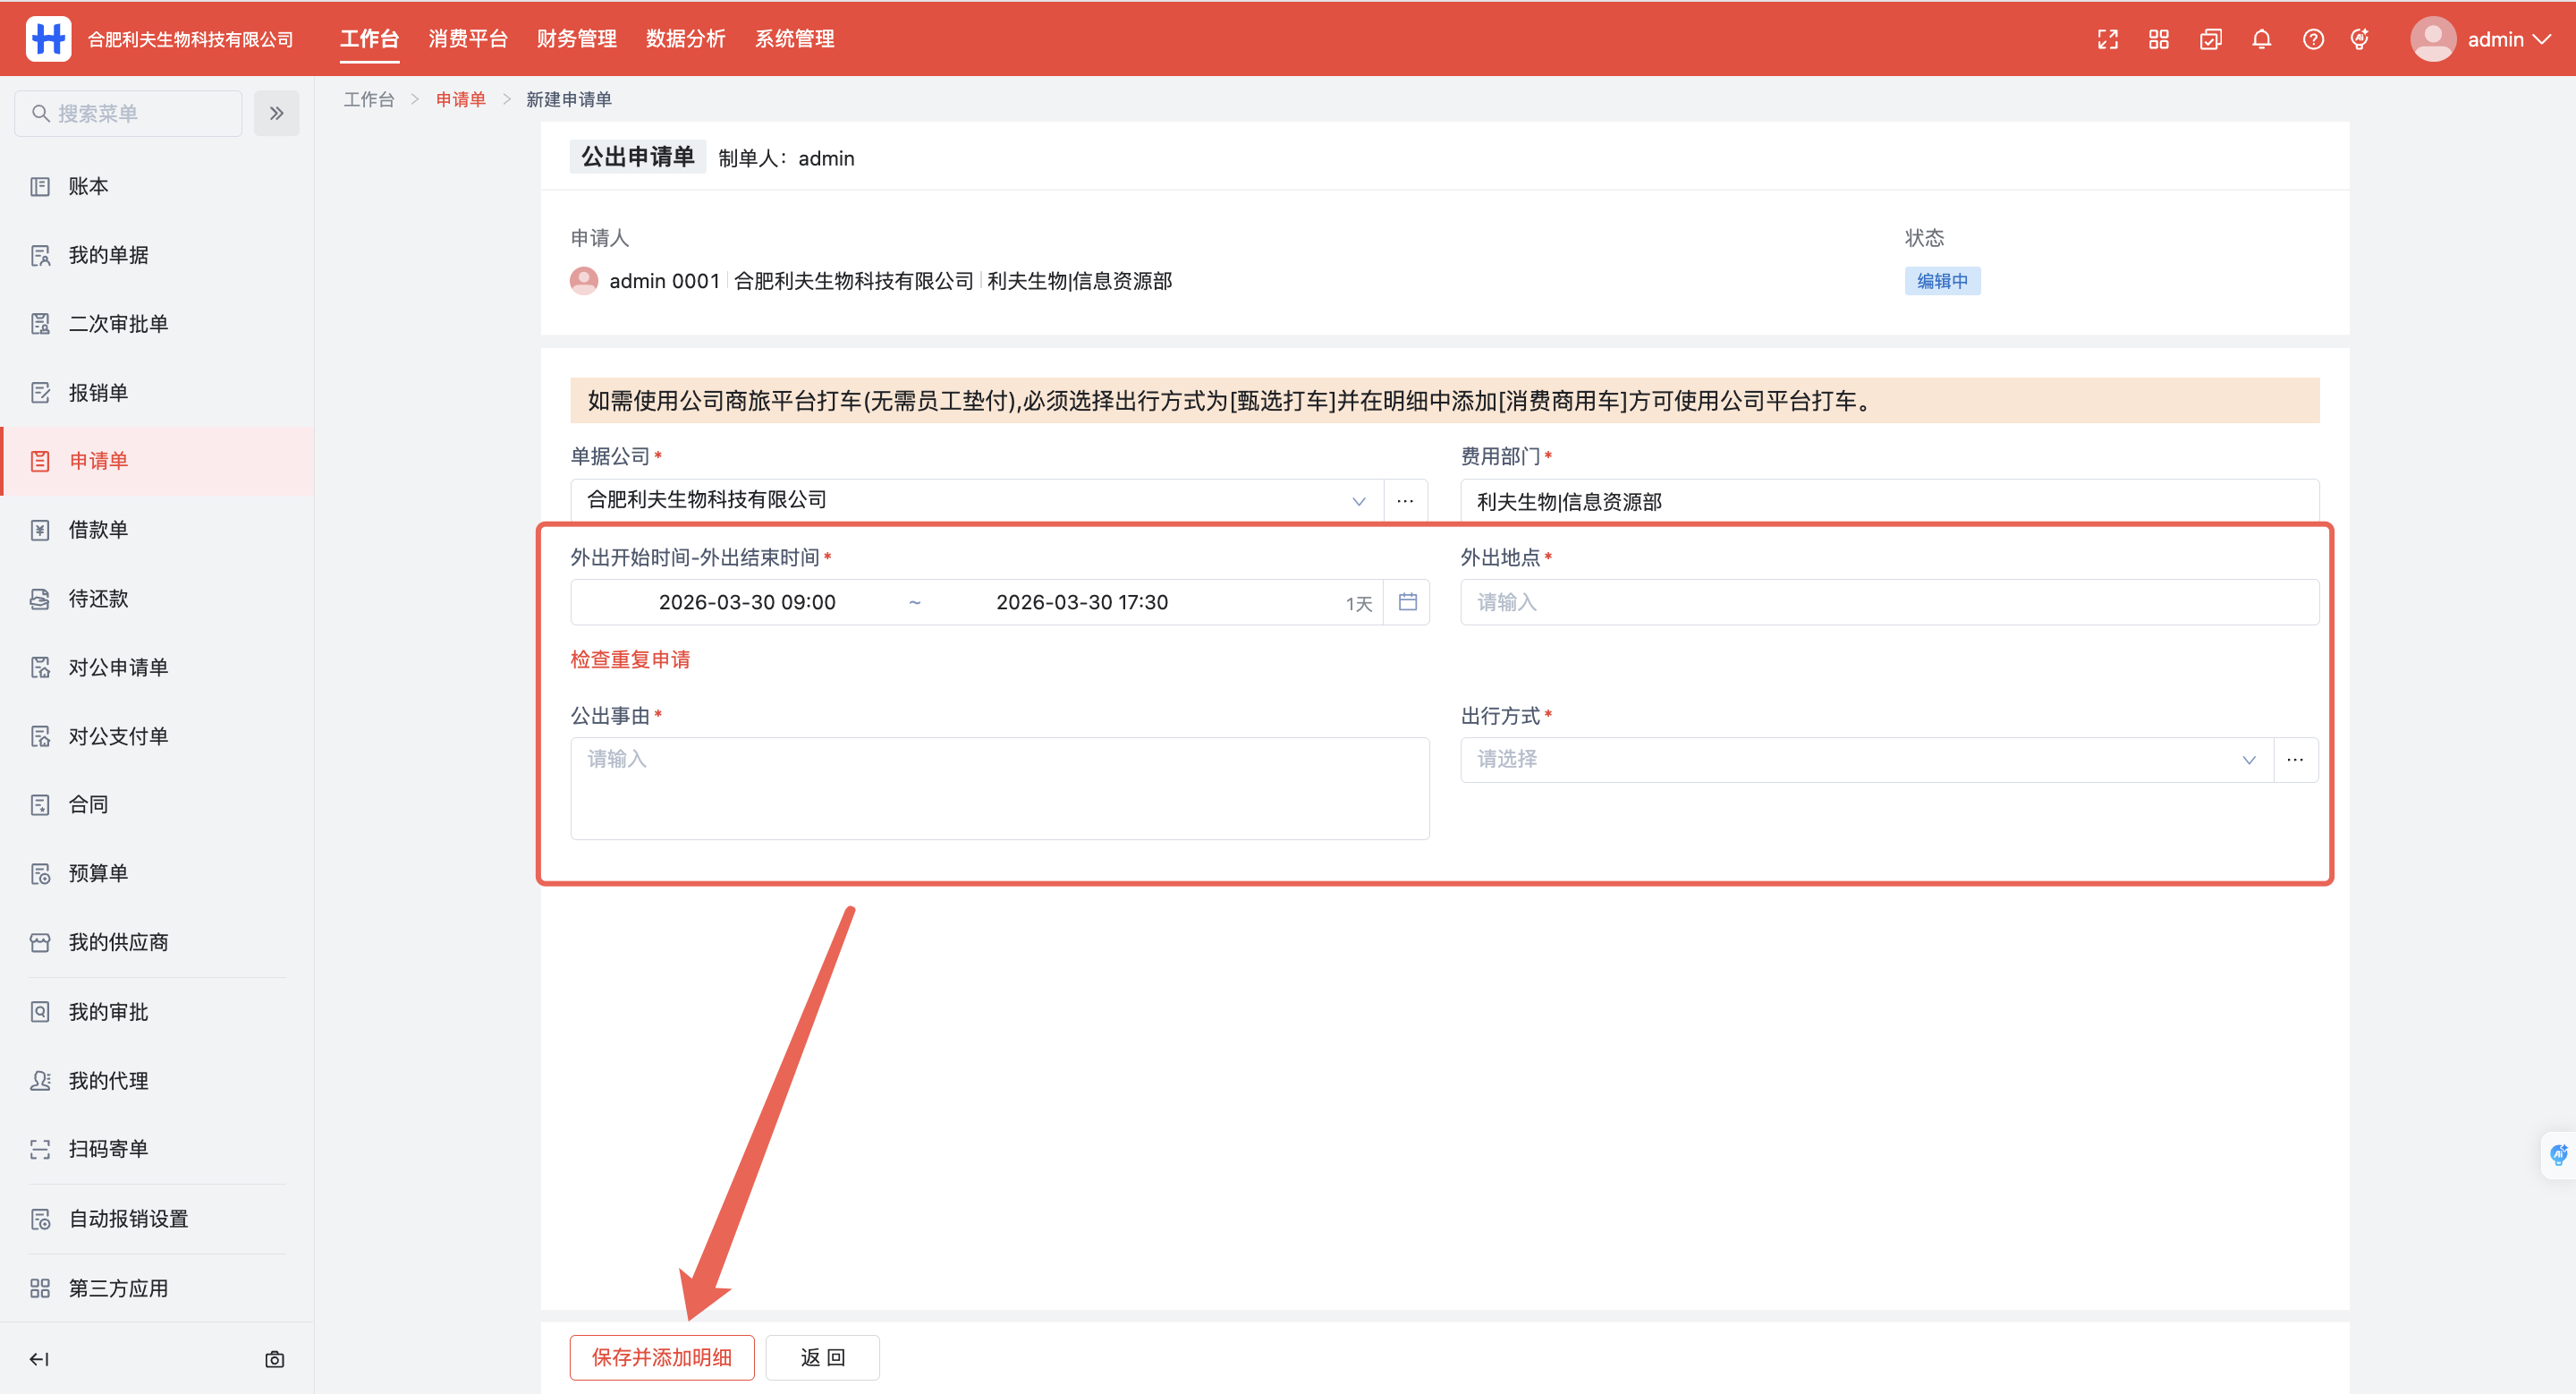Switch to the 财务管理 top menu
2576x1394 pixels.
576,39
